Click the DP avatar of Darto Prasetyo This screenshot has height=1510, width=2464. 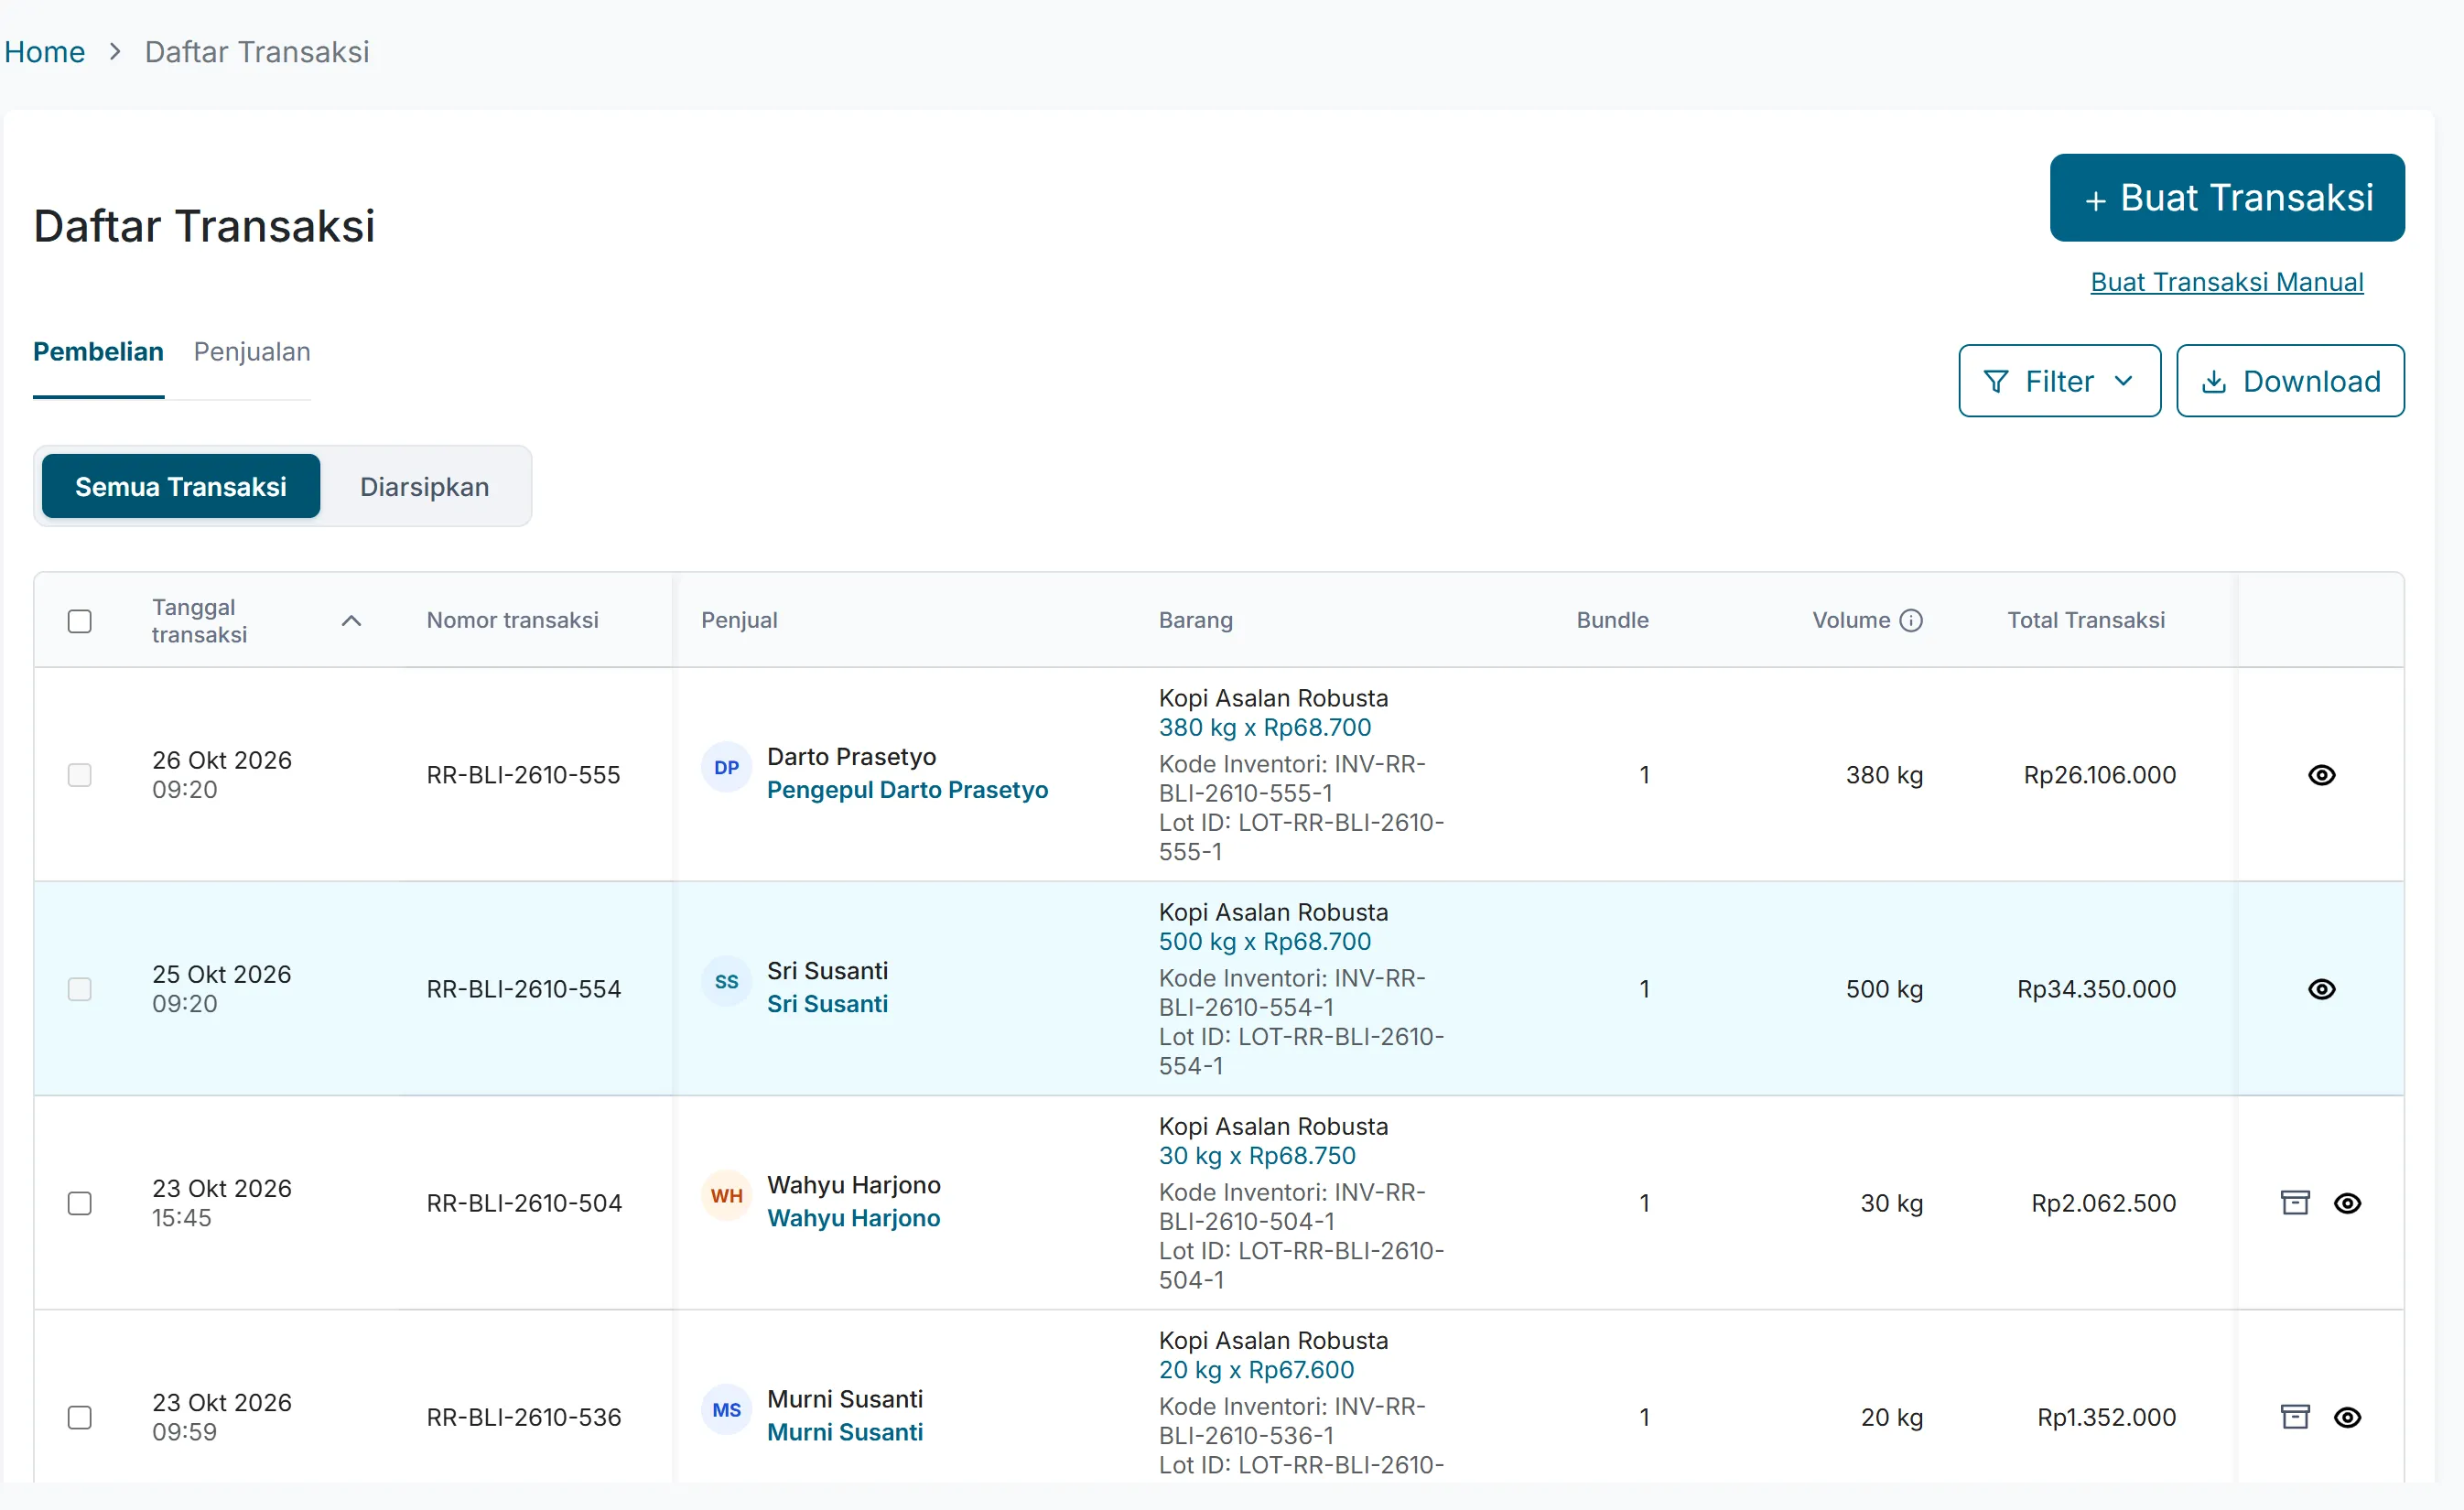click(726, 768)
